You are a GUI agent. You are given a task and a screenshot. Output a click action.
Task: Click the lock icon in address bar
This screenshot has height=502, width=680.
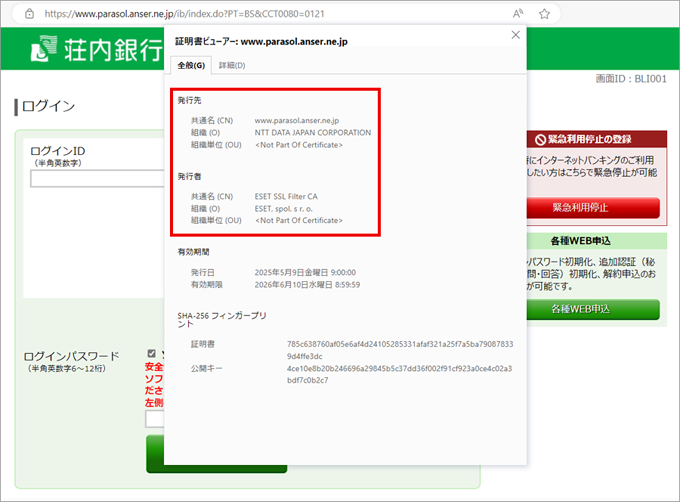point(29,14)
